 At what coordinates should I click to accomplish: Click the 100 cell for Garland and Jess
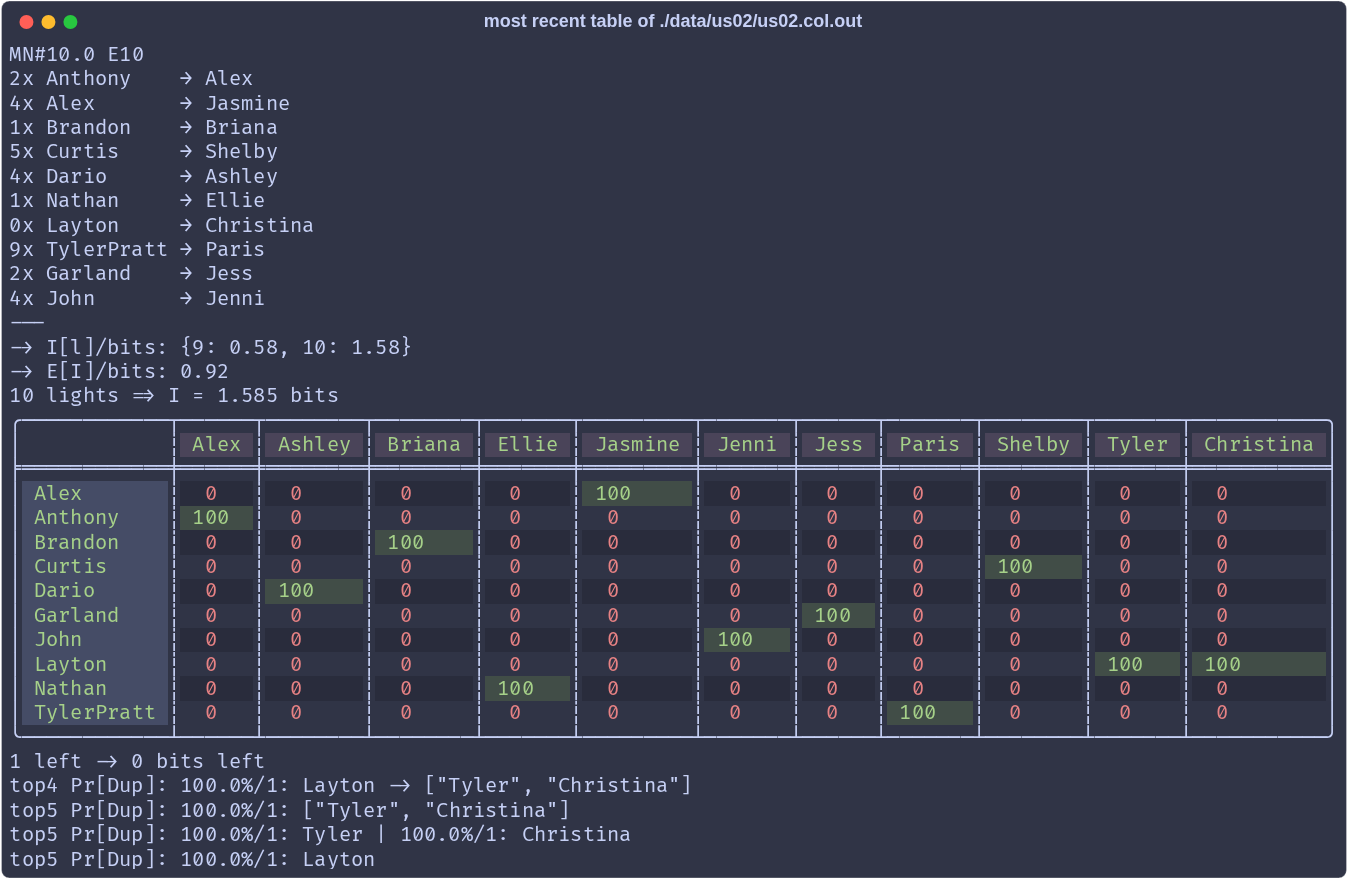coord(838,615)
